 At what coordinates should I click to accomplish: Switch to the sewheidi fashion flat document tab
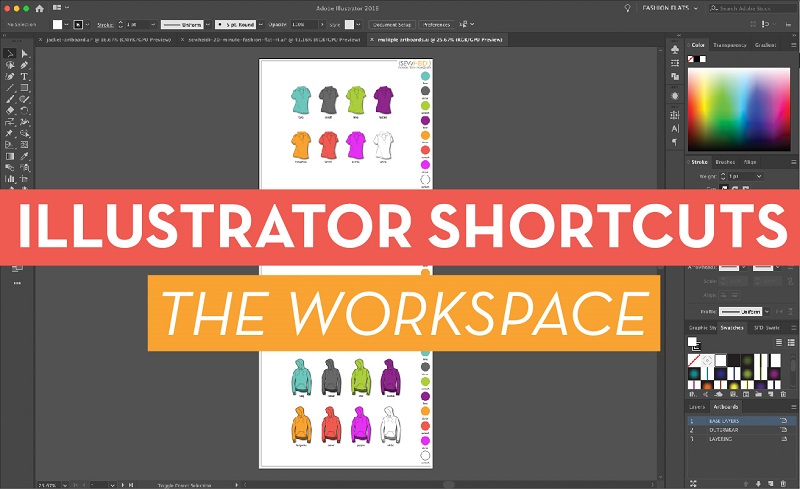pos(274,39)
